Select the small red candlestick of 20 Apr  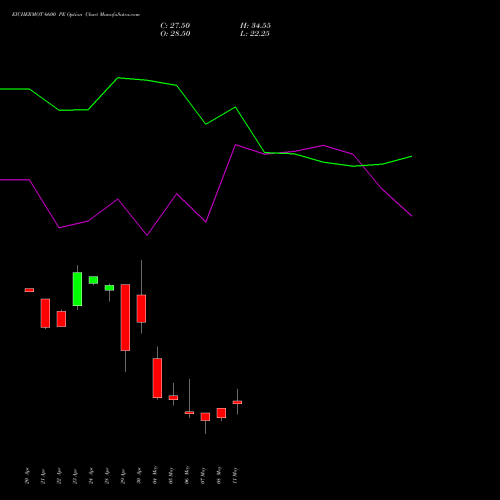[x=29, y=290]
